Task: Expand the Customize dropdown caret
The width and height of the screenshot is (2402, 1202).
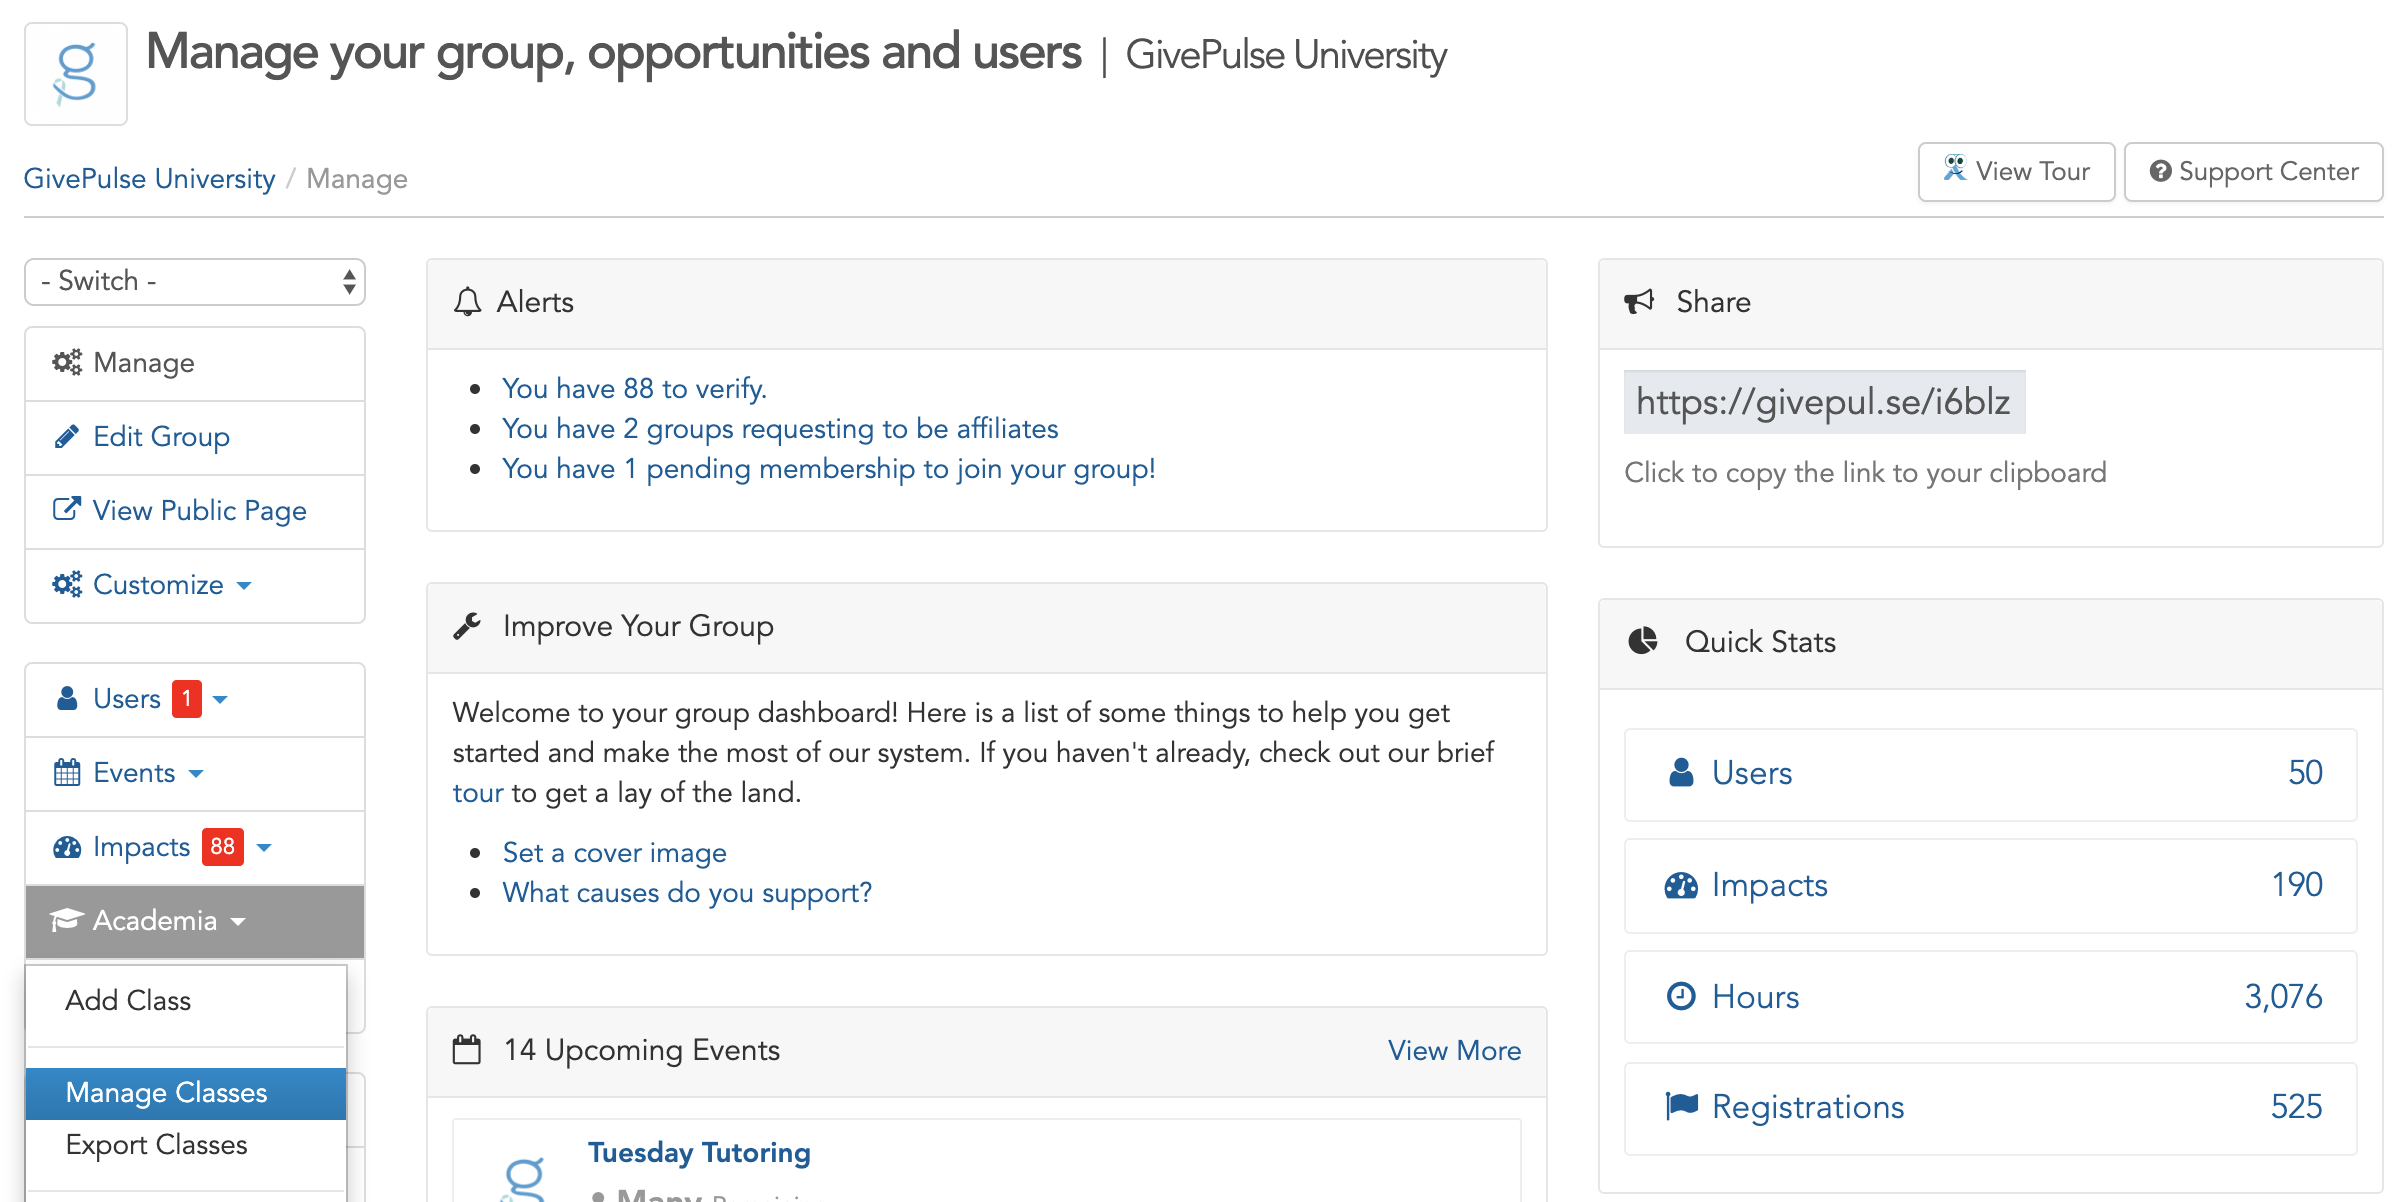Action: coord(244,586)
